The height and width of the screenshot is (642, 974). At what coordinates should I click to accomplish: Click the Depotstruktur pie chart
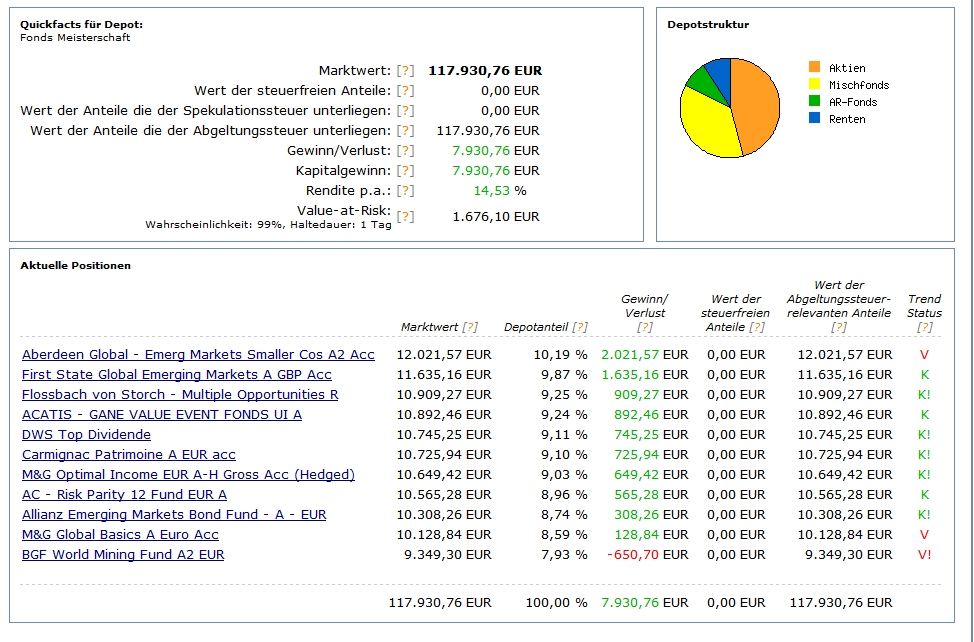point(729,108)
